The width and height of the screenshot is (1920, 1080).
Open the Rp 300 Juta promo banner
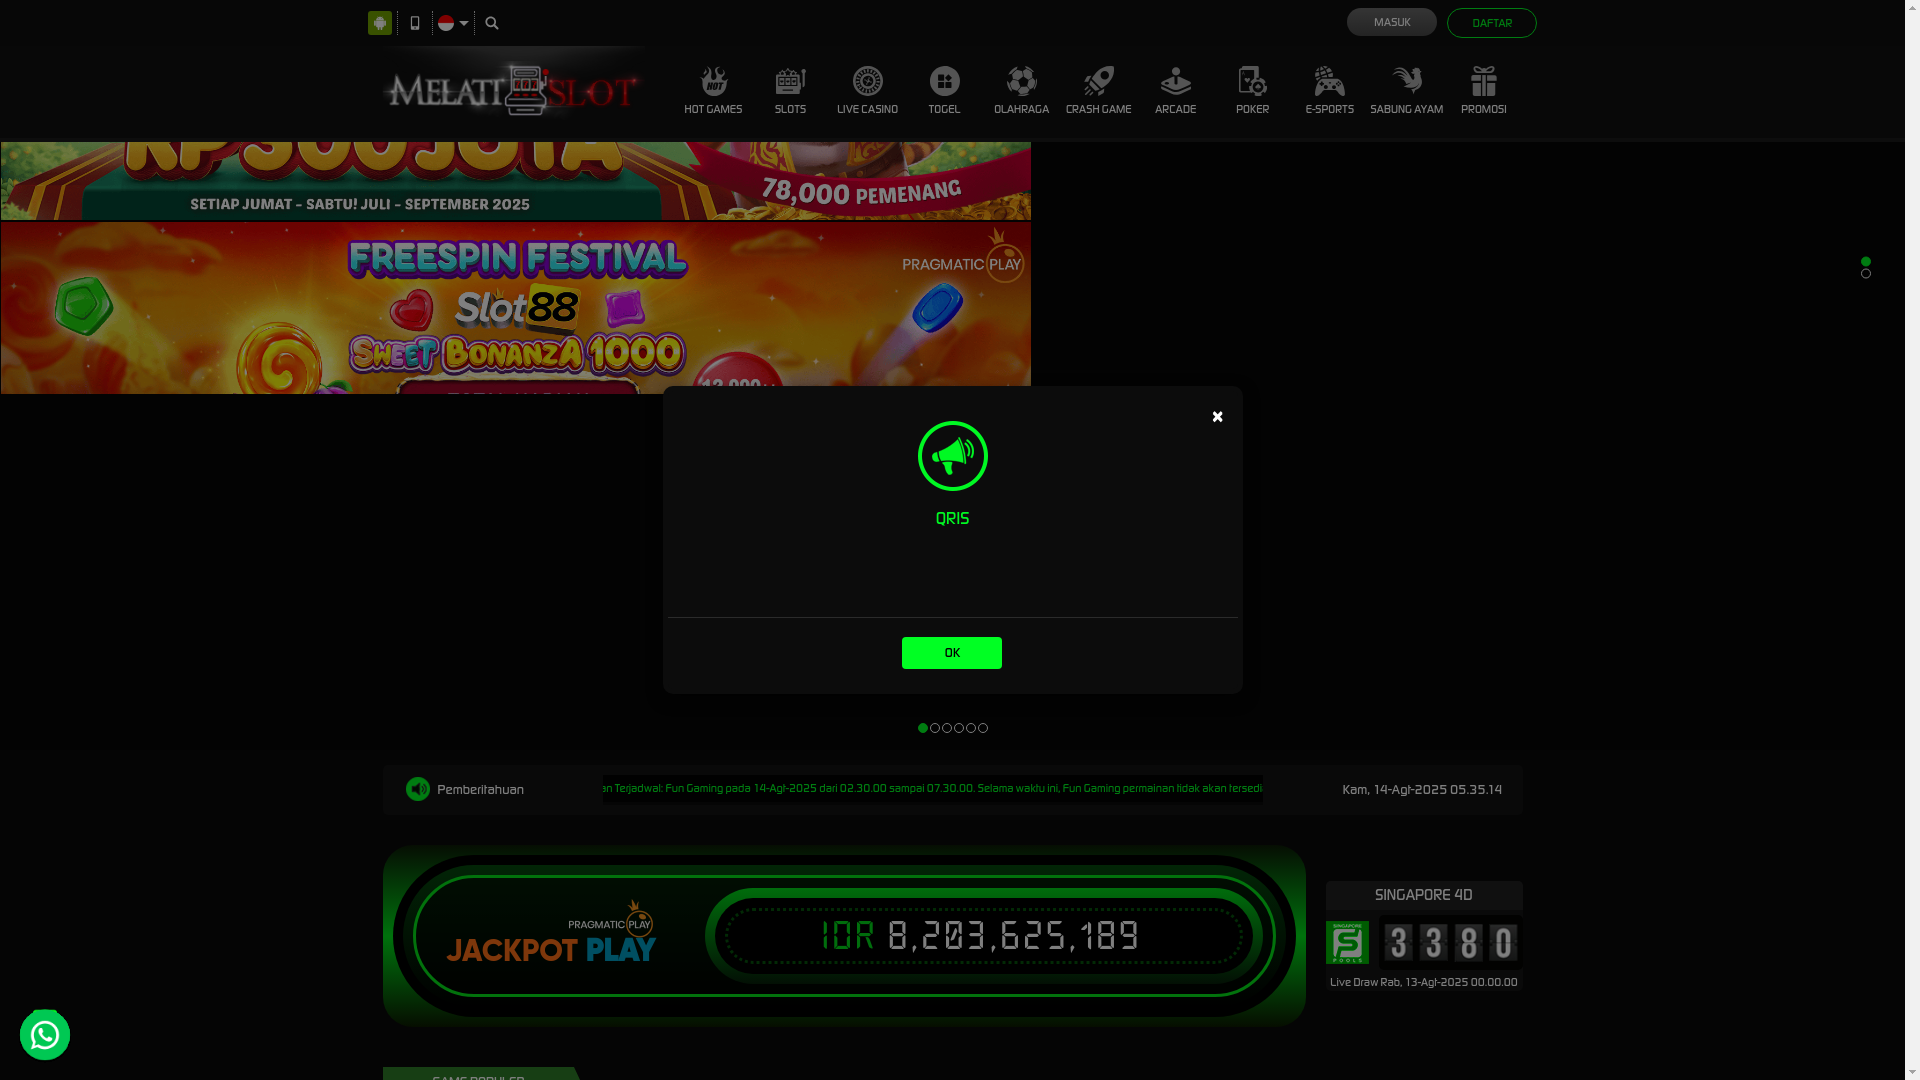click(x=515, y=181)
